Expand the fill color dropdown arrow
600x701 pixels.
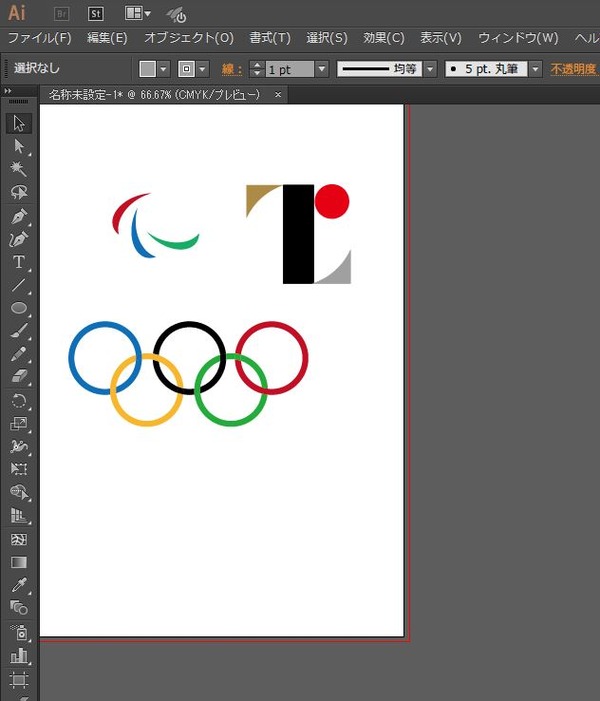coord(163,69)
